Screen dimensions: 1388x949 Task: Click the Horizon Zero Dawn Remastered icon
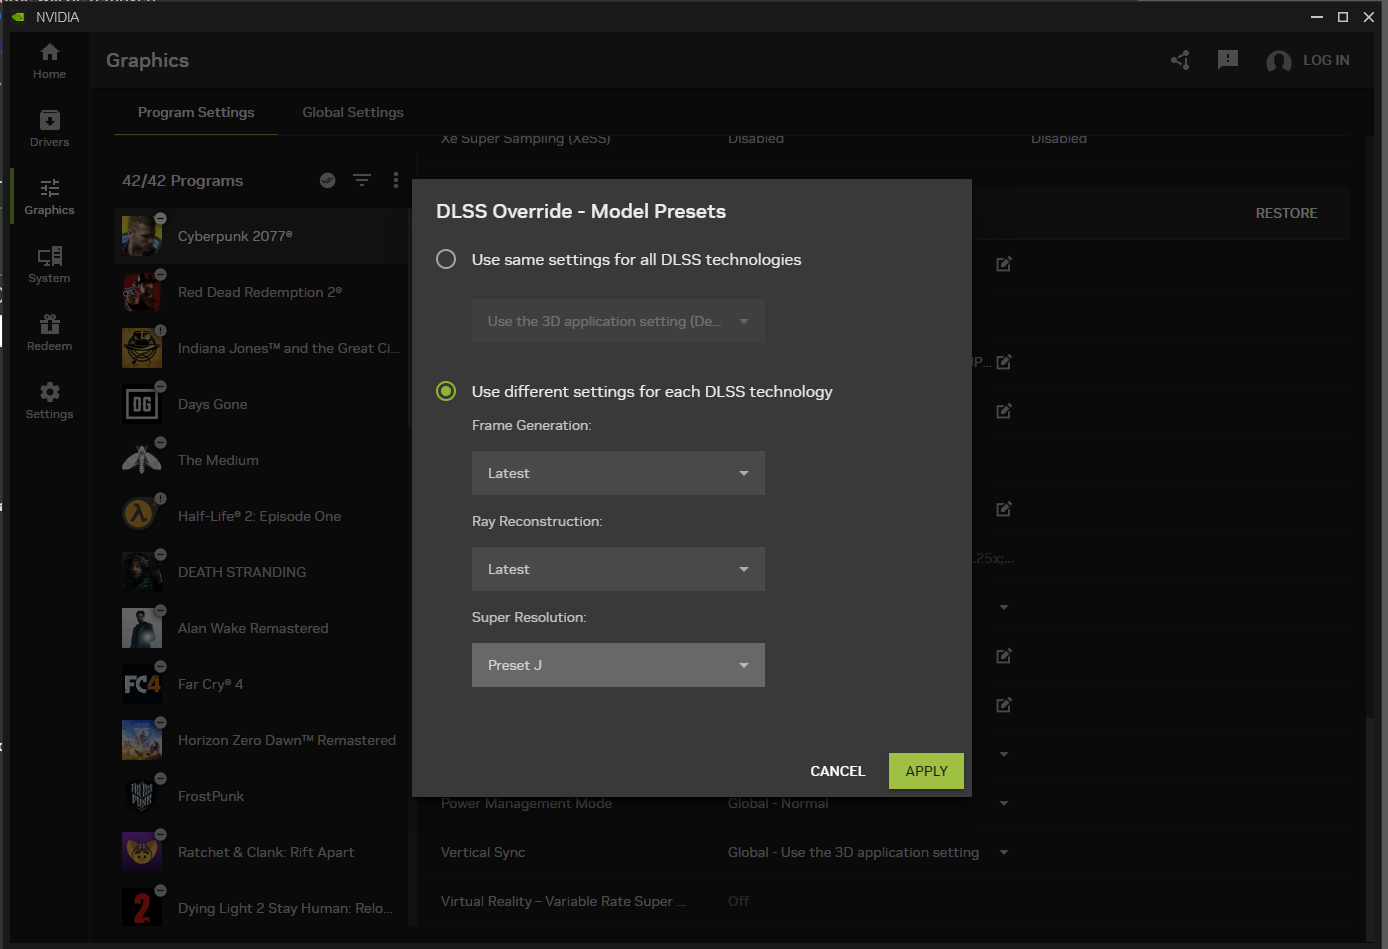pos(142,740)
